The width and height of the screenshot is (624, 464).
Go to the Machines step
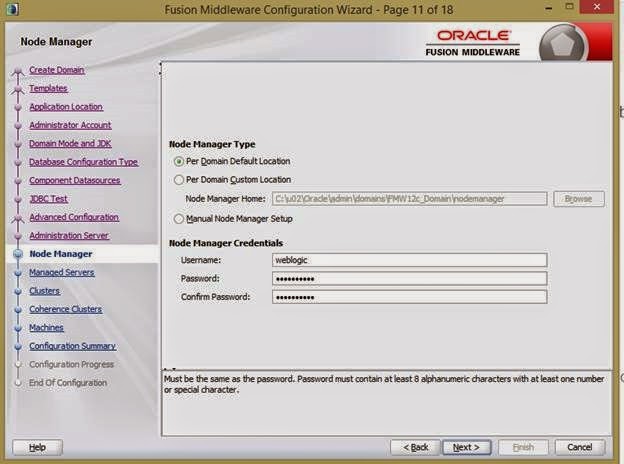point(46,328)
